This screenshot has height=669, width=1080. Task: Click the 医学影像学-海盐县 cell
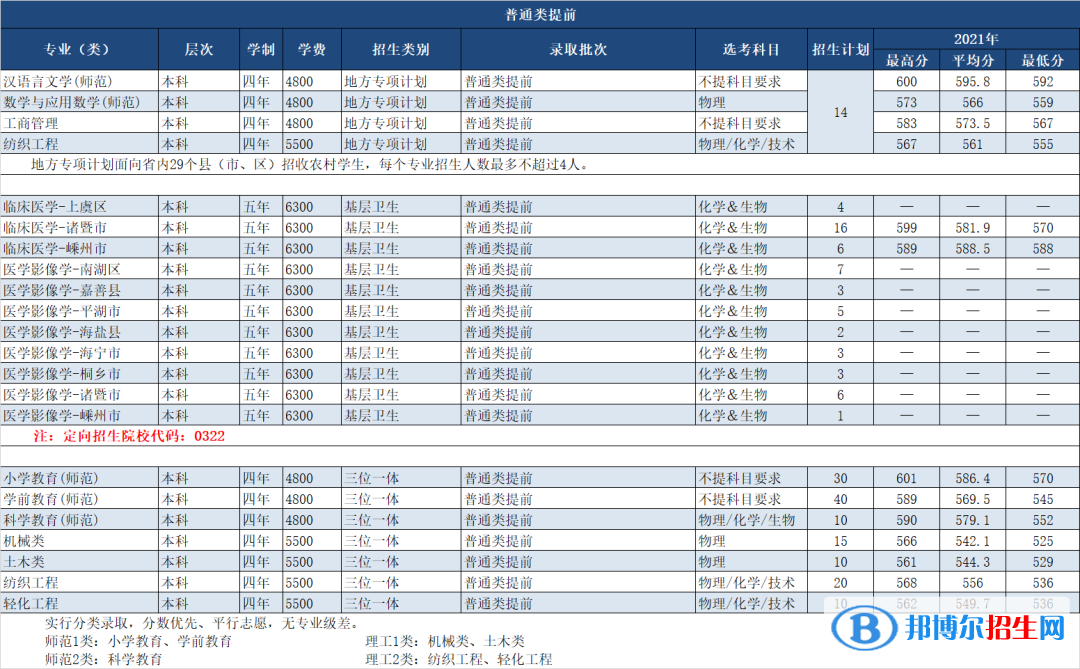pos(80,332)
